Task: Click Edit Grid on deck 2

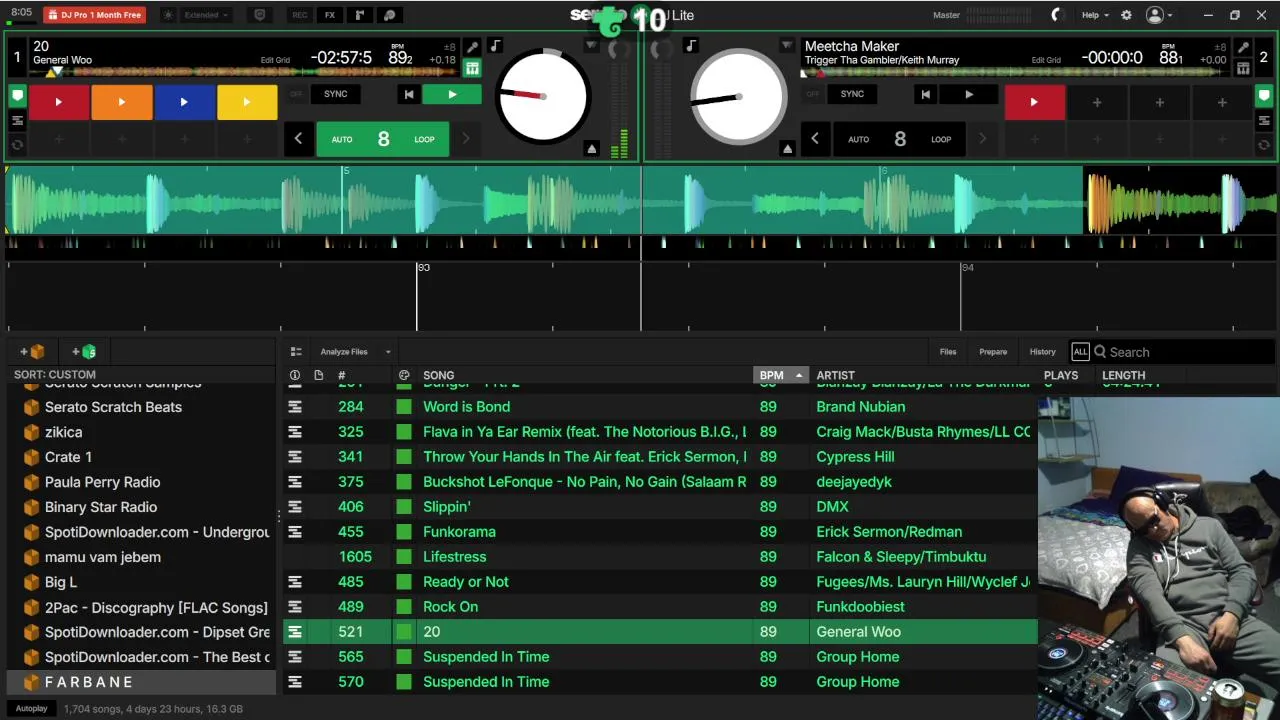Action: (1046, 60)
